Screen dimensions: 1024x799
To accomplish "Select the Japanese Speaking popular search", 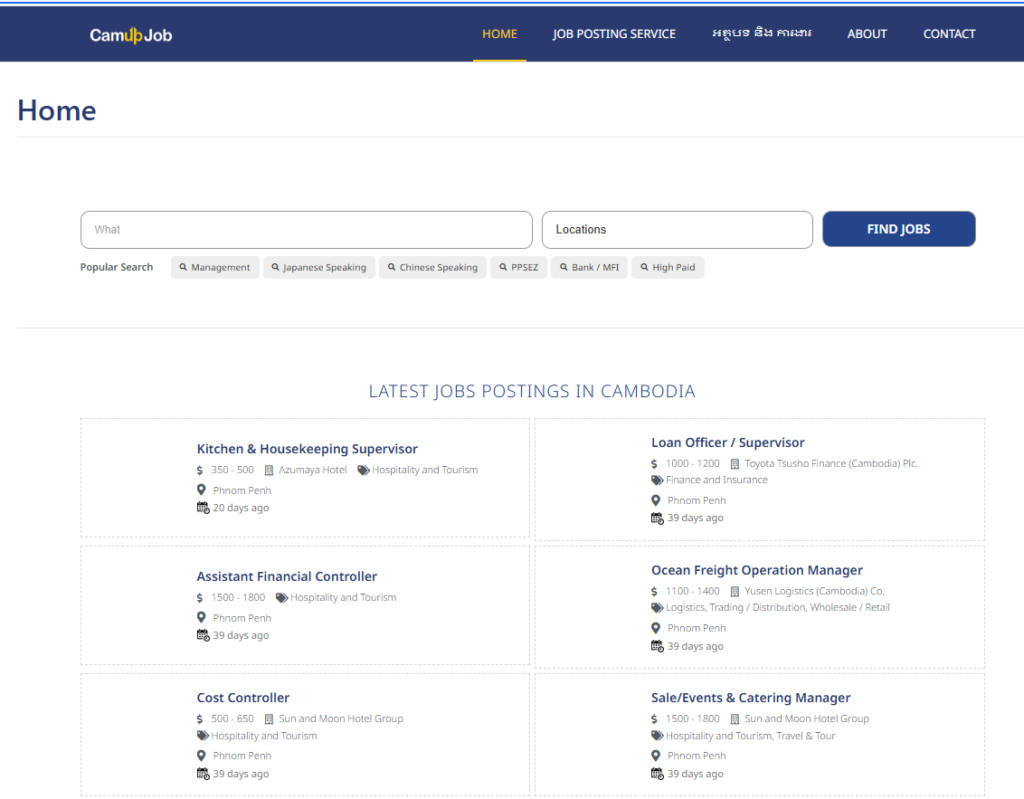I will [x=319, y=267].
